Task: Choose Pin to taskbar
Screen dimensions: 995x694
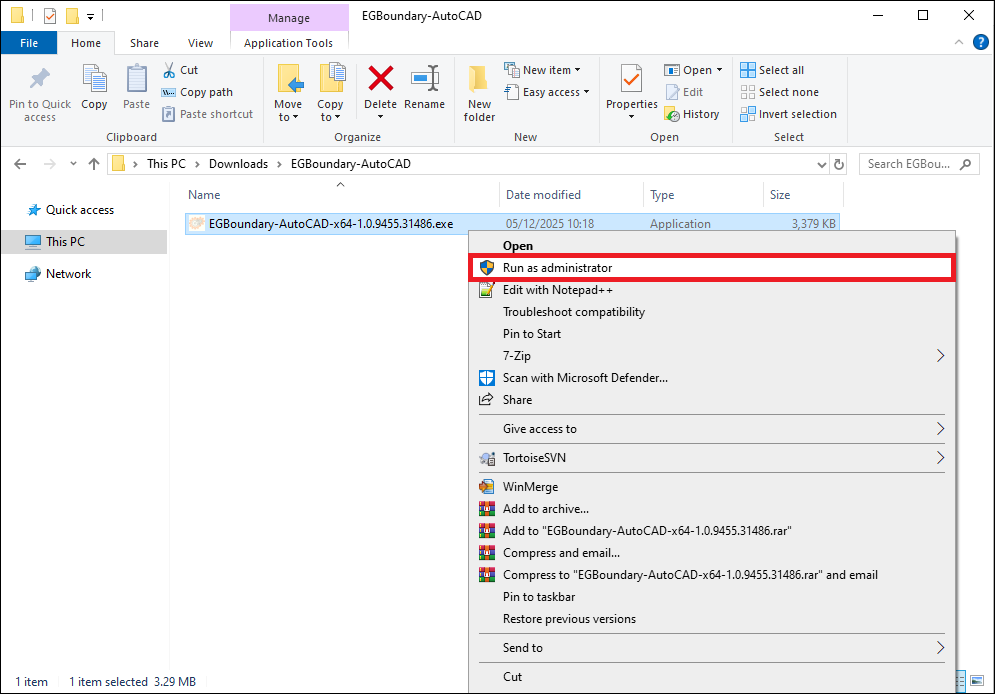Action: [x=711, y=597]
